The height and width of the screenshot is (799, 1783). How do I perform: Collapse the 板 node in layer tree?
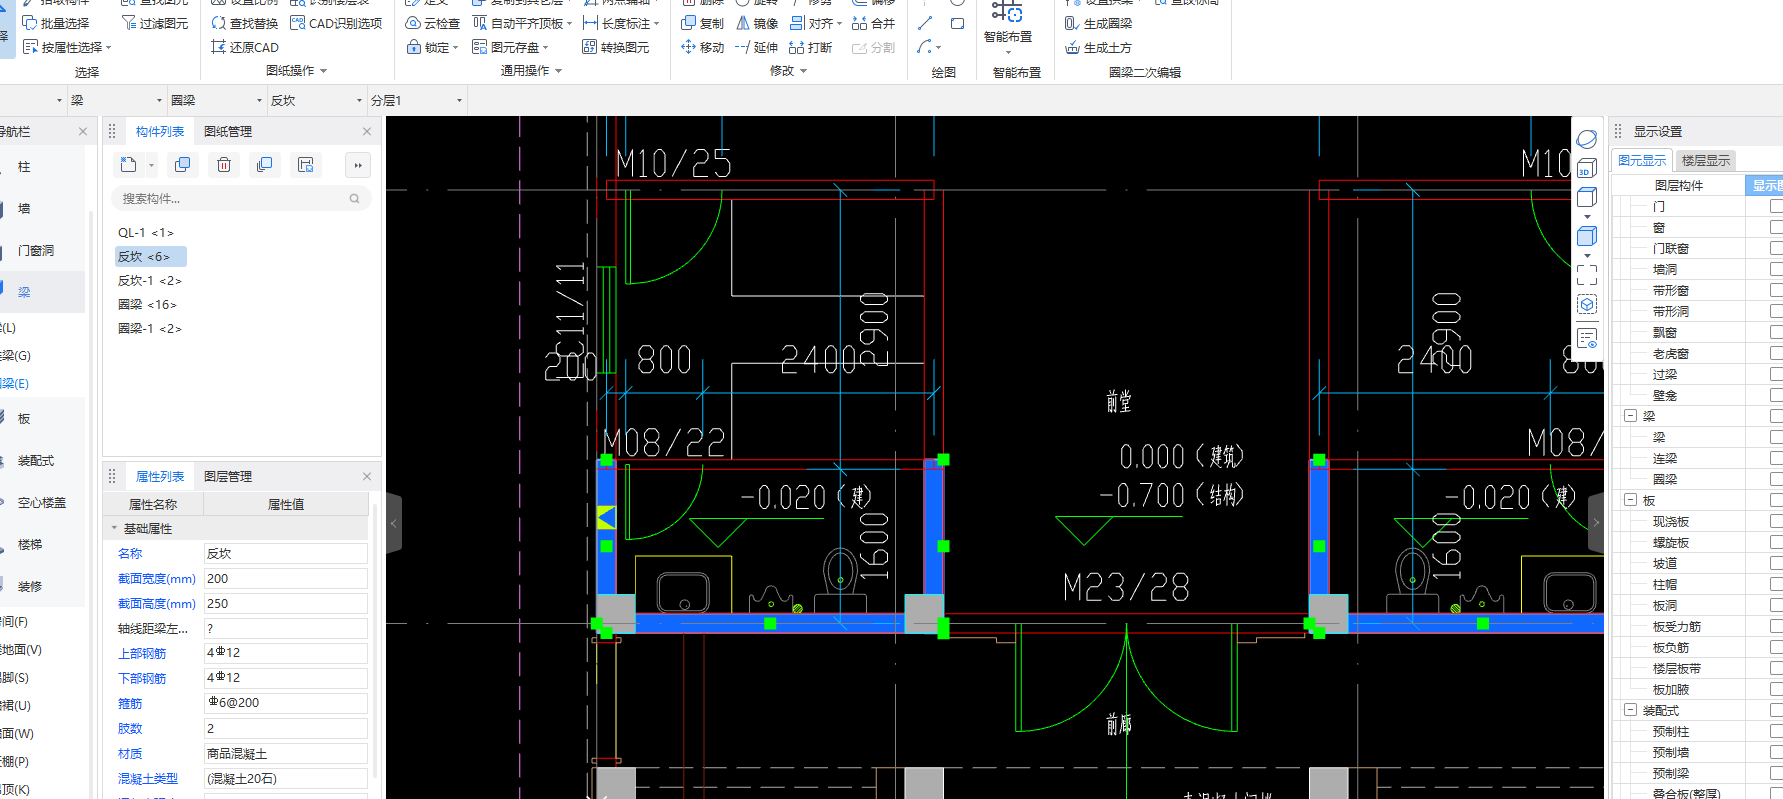point(1630,500)
